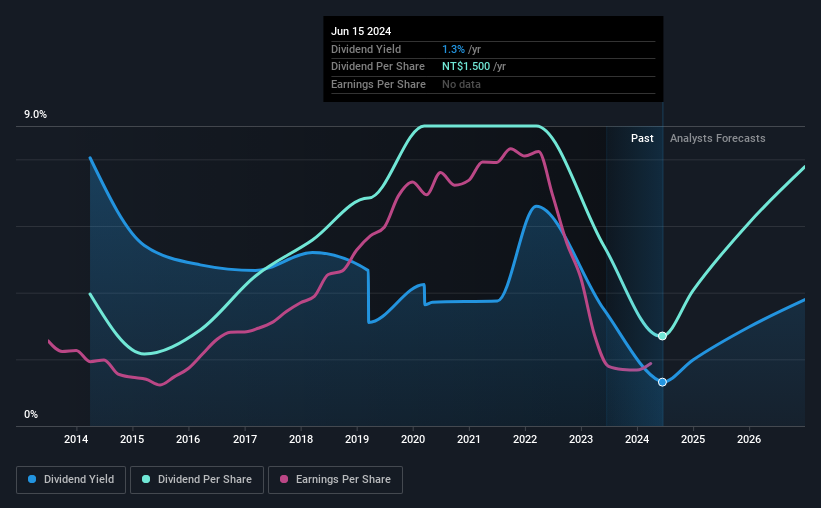Screen dimensions: 821x508
Task: Click the 2021 x-axis label
Action: [x=469, y=439]
